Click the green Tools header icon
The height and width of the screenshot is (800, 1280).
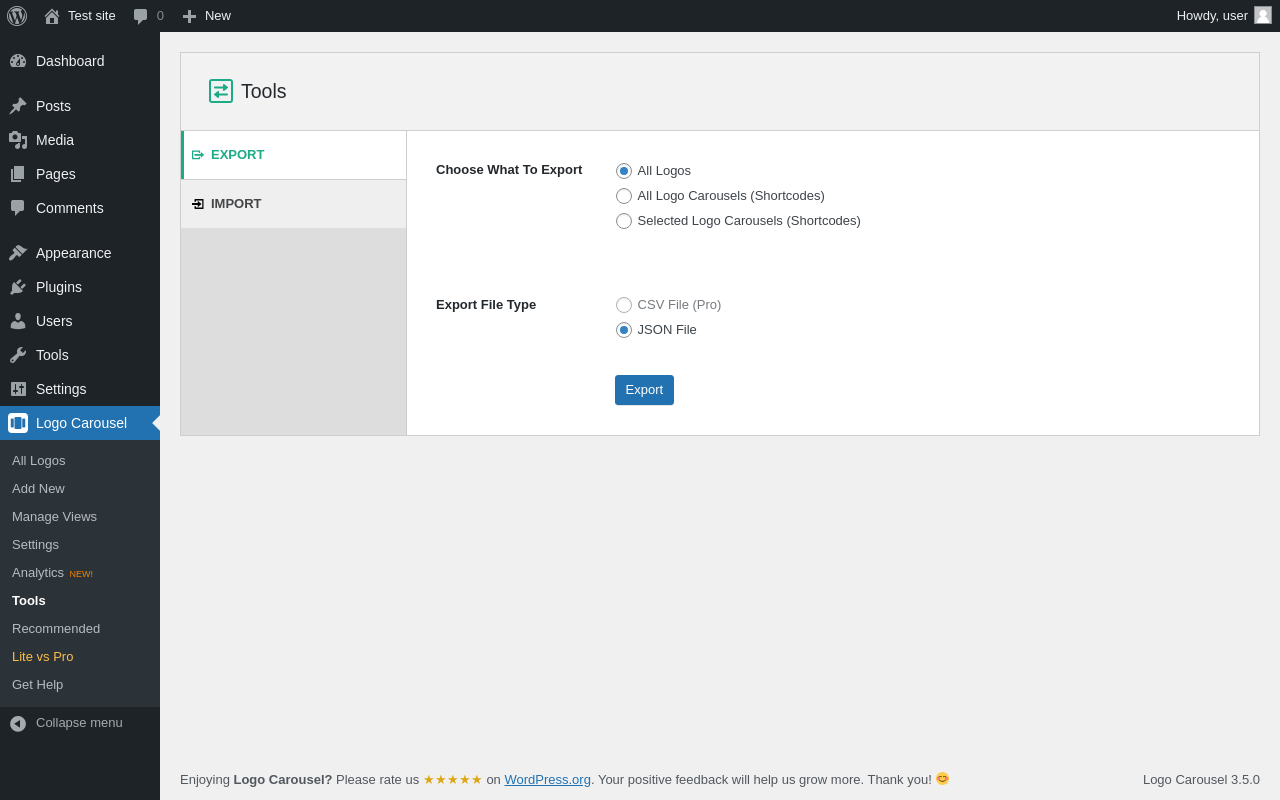point(221,91)
